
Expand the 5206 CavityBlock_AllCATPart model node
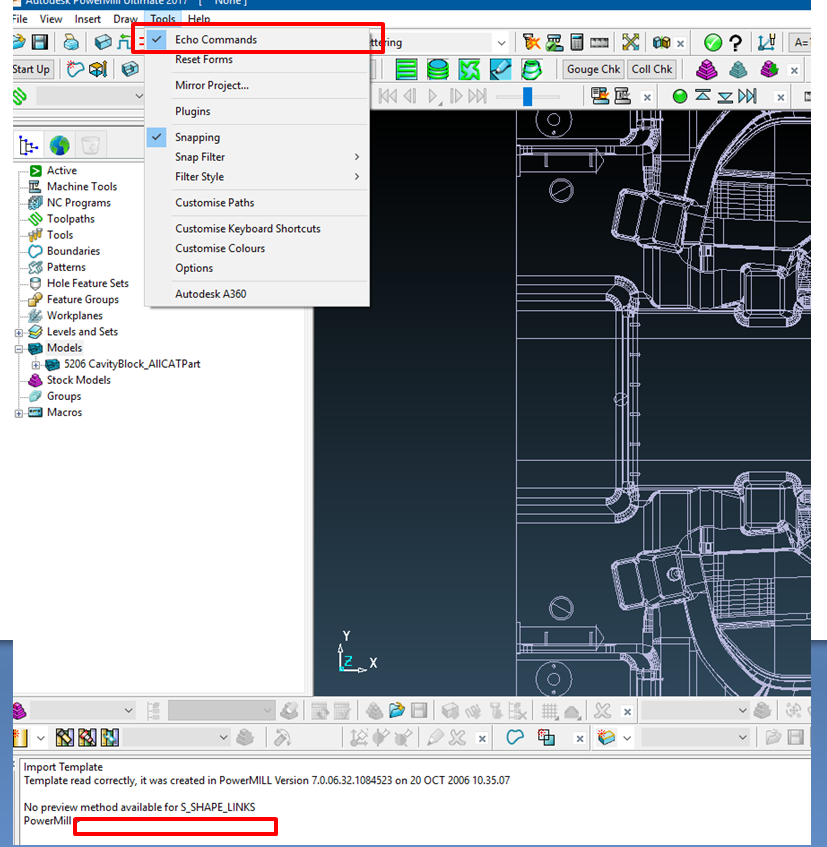pyautogui.click(x=36, y=365)
